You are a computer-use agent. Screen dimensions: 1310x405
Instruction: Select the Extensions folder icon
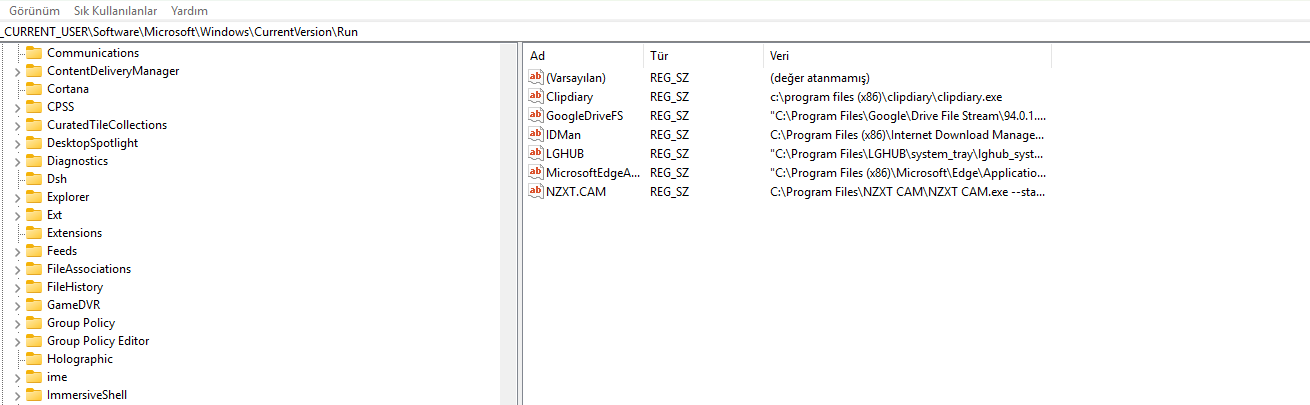click(x=33, y=233)
